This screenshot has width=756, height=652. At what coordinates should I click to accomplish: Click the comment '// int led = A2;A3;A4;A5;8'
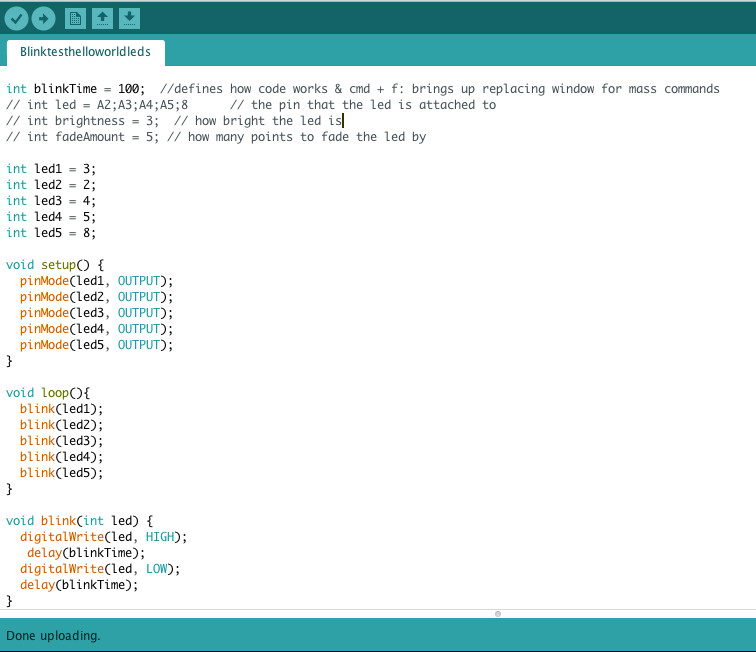(x=97, y=105)
